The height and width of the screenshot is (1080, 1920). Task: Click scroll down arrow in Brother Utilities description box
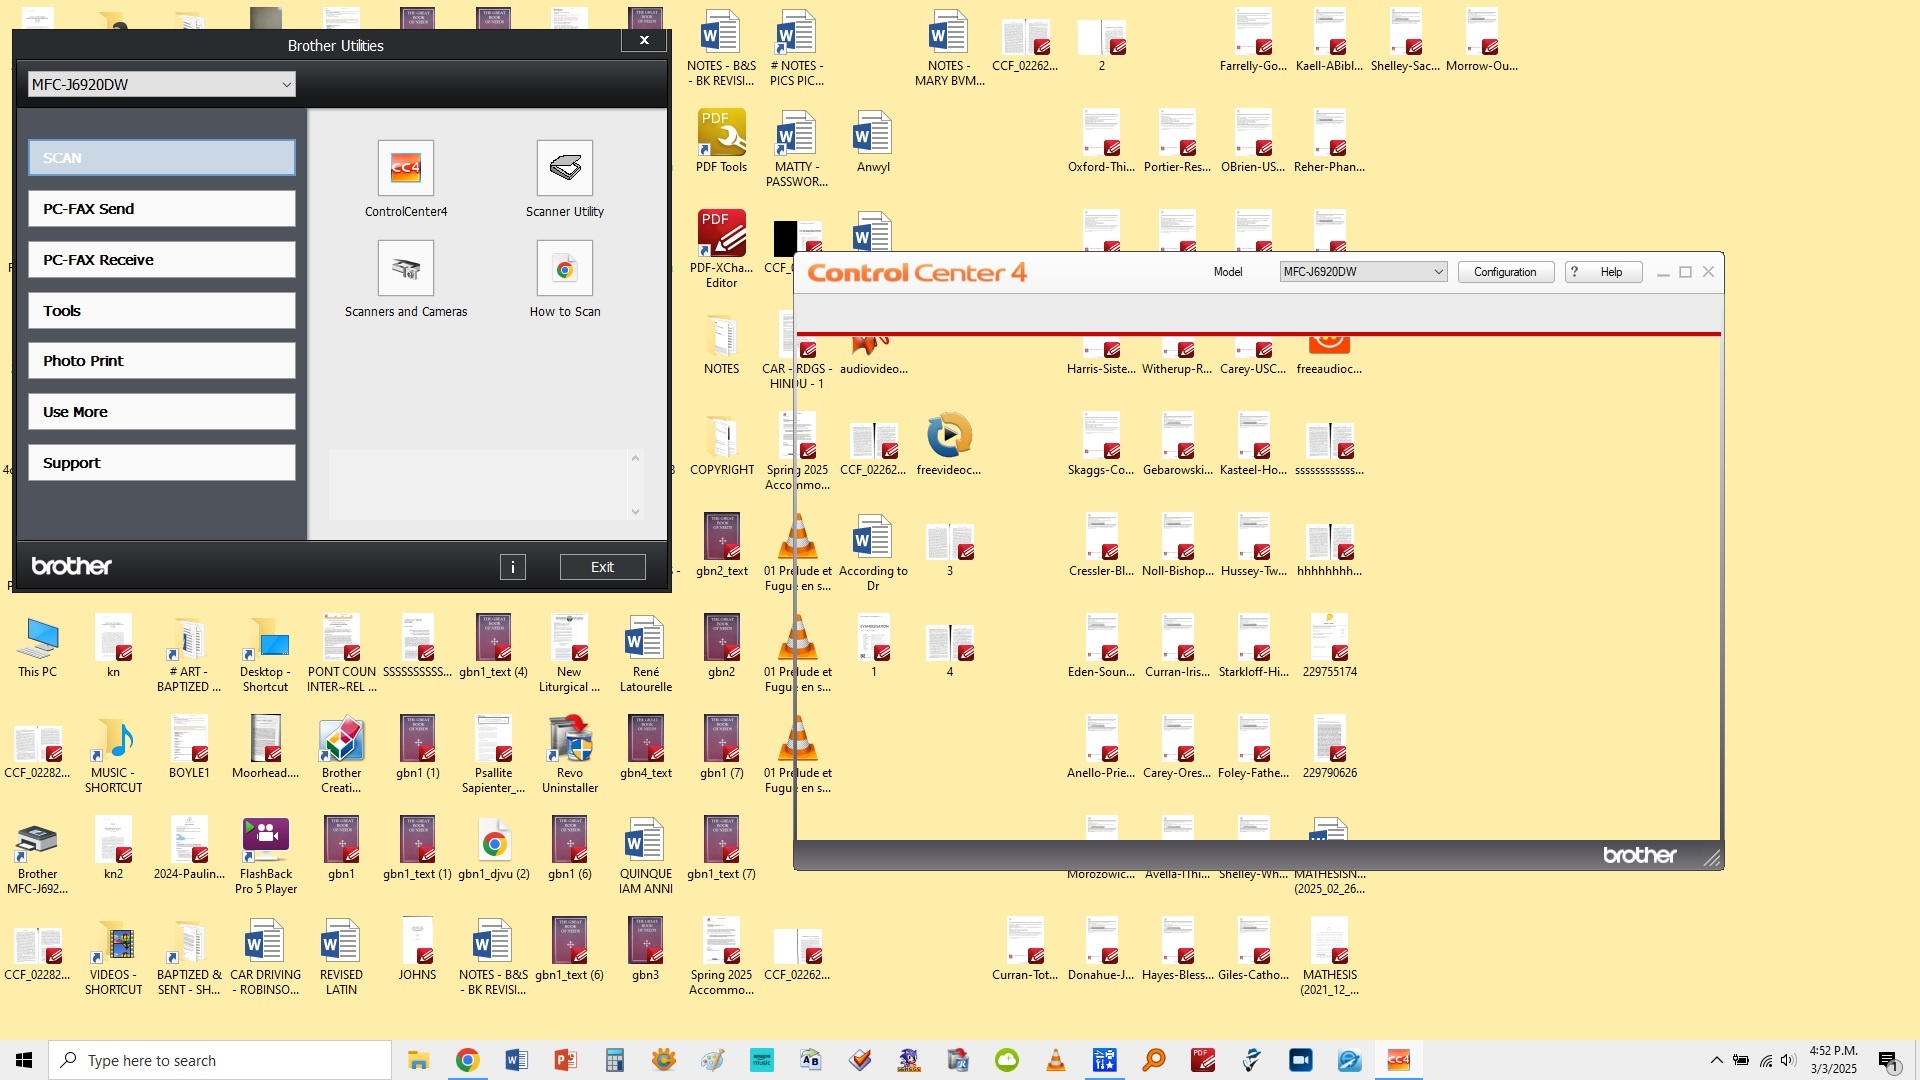tap(635, 512)
